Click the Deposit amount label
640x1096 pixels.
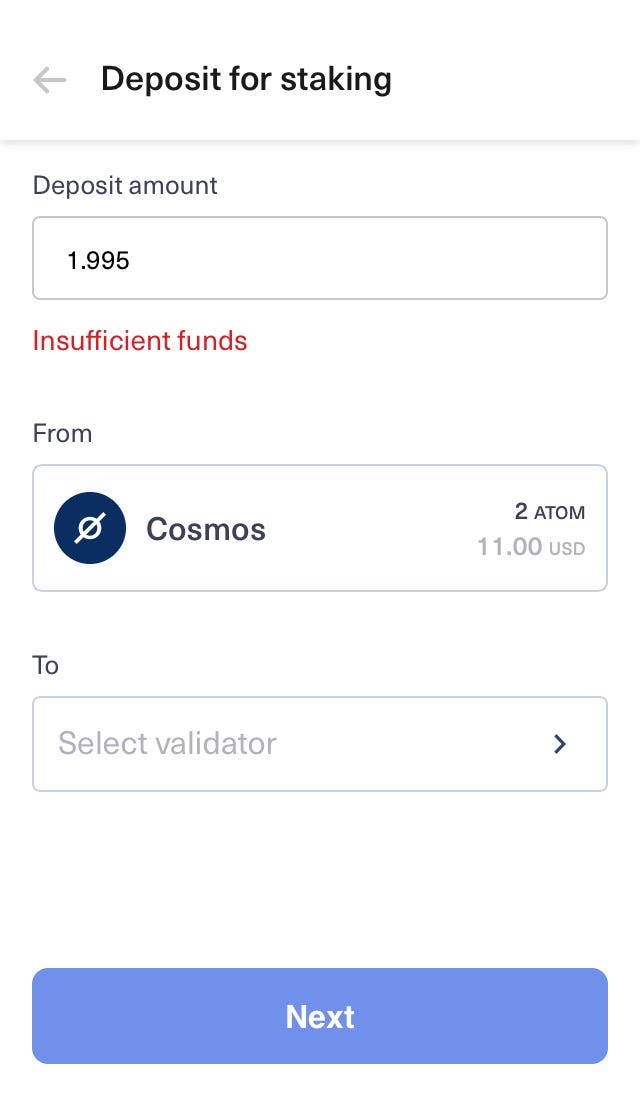click(125, 185)
